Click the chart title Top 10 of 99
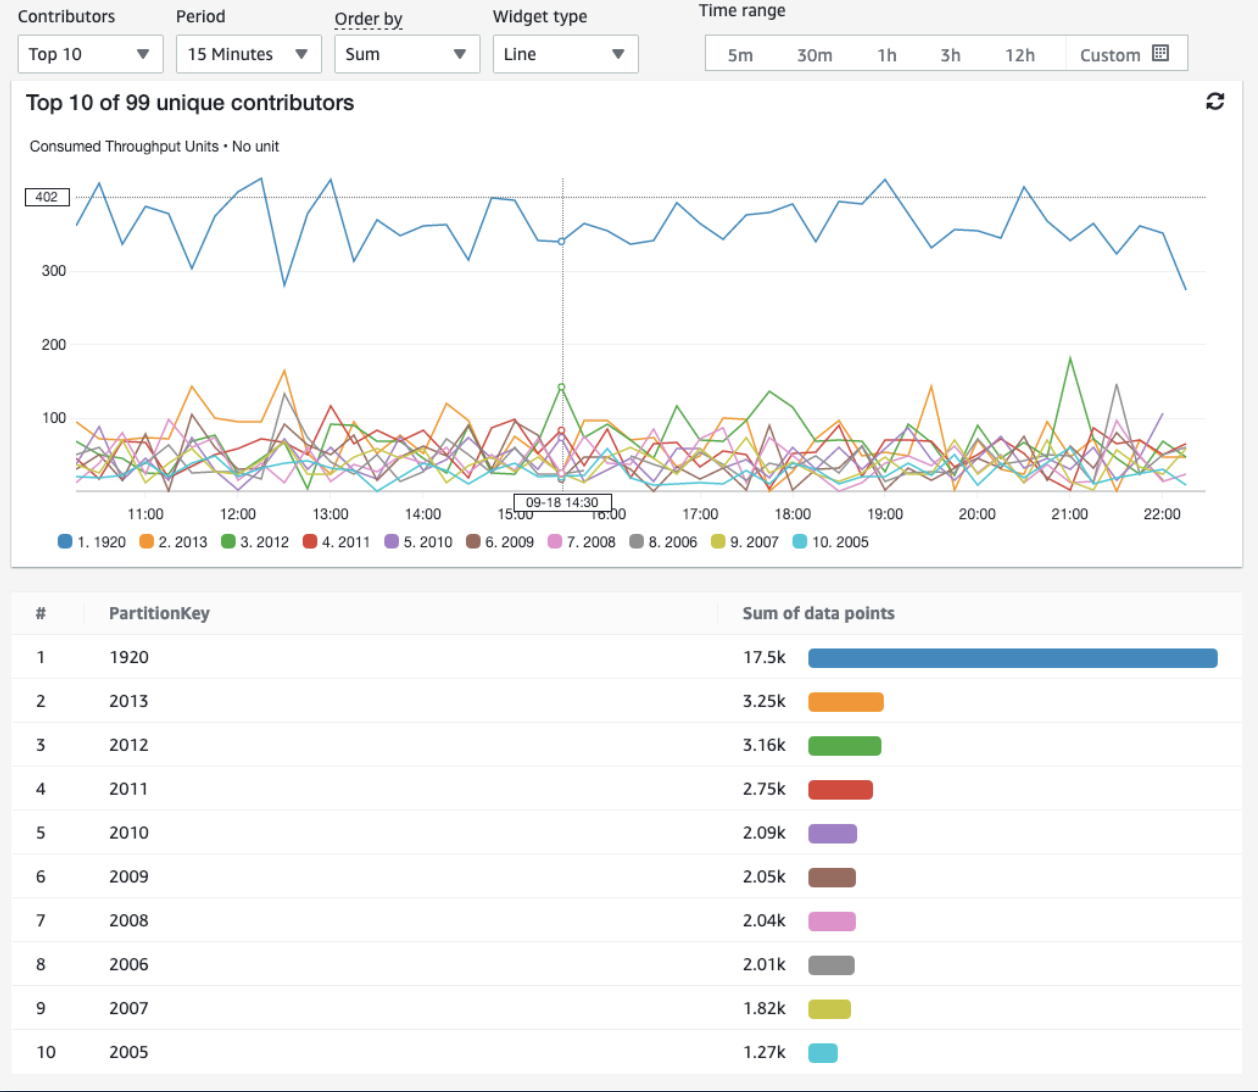Screen dimensions: 1258x1092 [190, 103]
